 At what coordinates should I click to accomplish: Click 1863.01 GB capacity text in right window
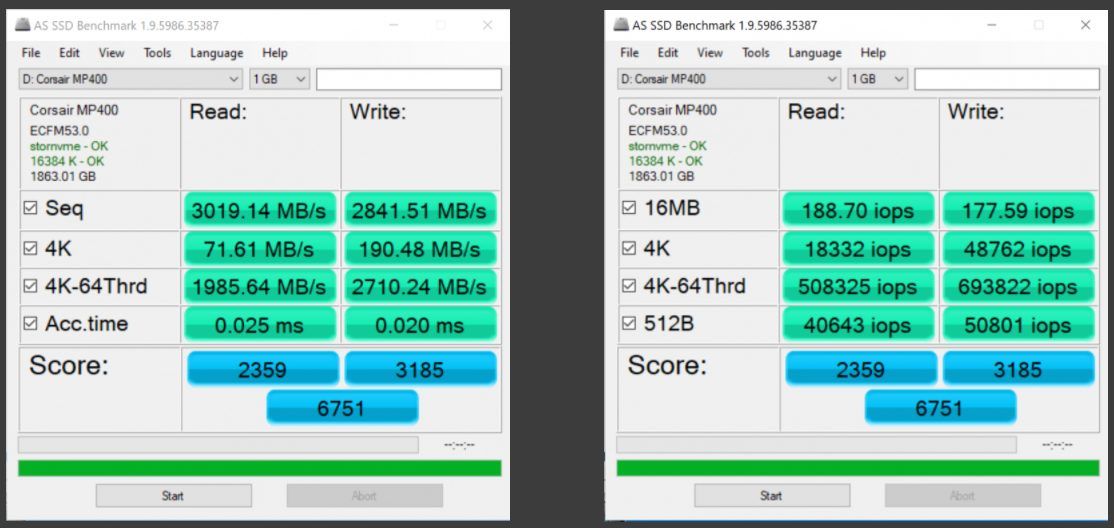tap(661, 176)
